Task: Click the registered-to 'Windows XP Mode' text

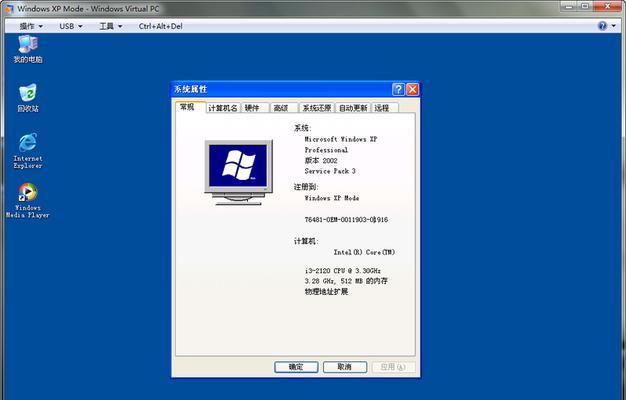Action: 332,198
